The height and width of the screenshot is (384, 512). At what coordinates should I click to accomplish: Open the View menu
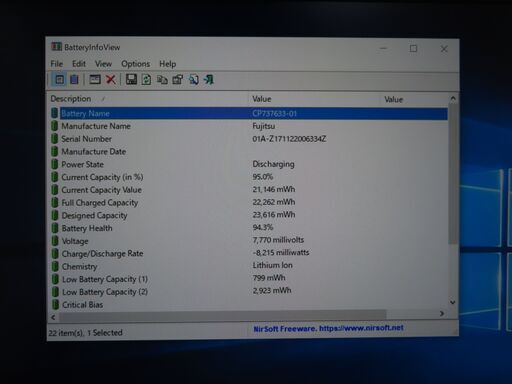(x=103, y=64)
